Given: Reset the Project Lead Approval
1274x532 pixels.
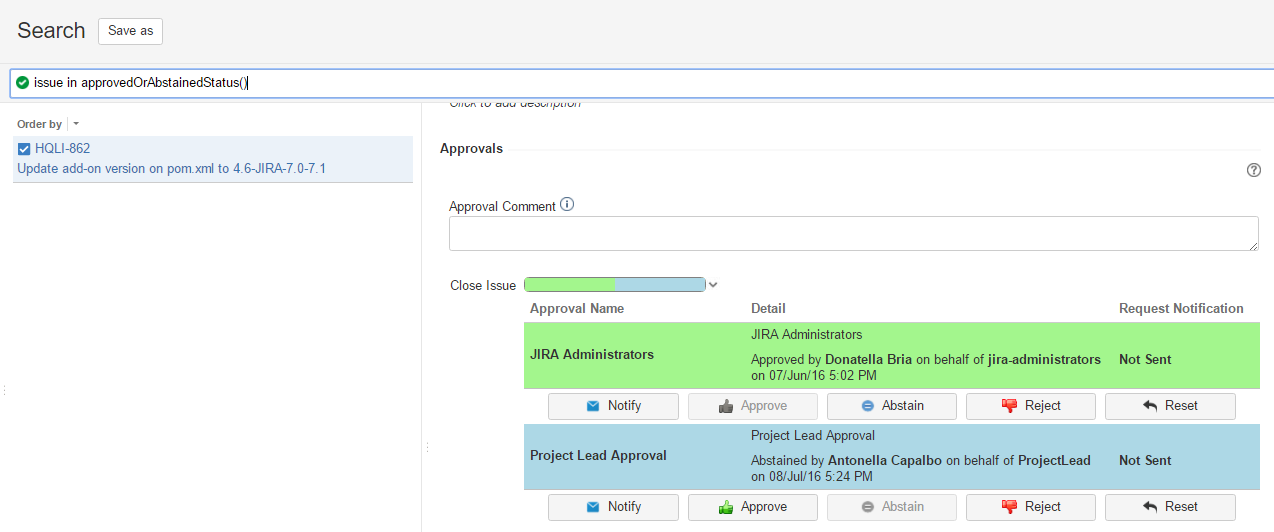Looking at the screenshot, I should click(x=1170, y=507).
